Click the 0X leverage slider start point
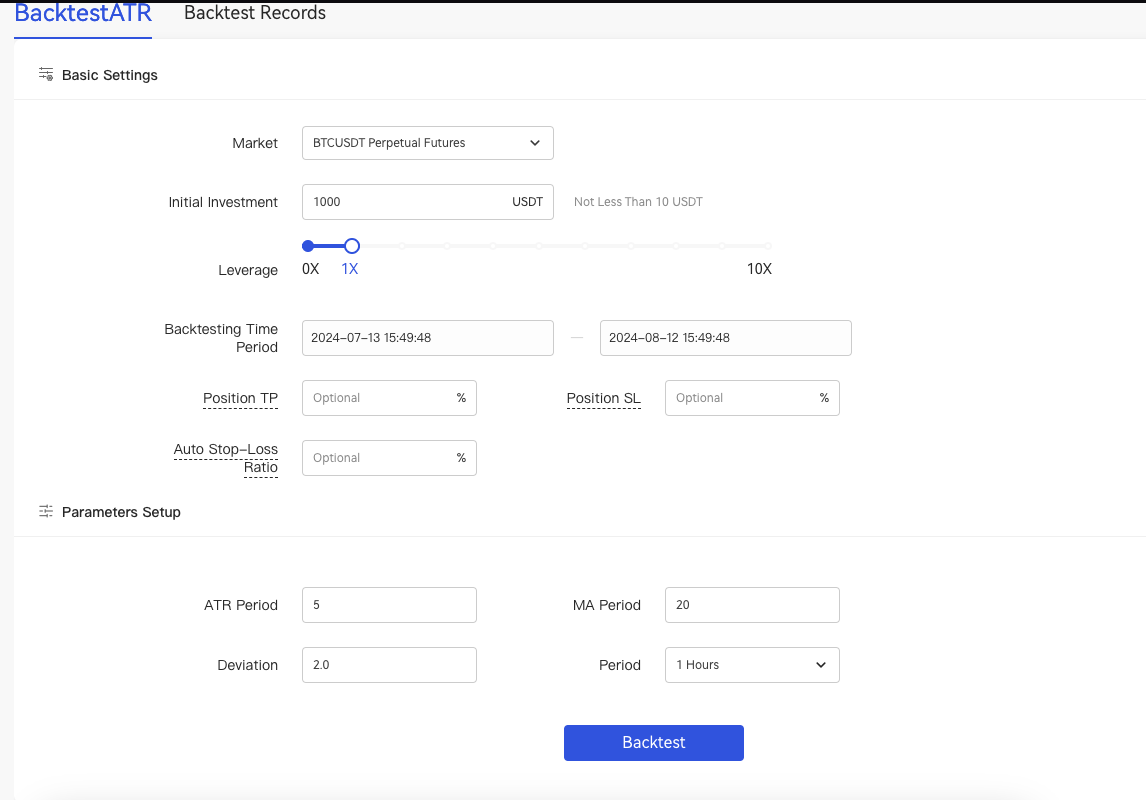 308,246
